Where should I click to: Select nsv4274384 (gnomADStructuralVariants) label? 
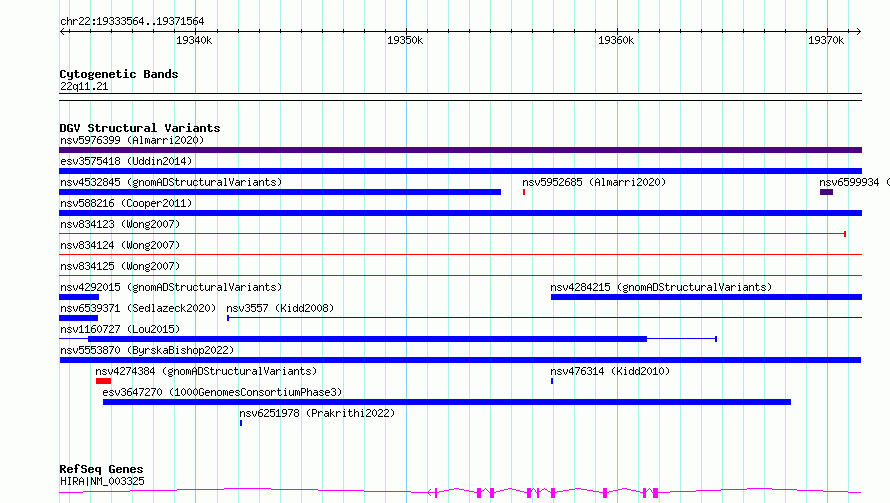click(206, 371)
